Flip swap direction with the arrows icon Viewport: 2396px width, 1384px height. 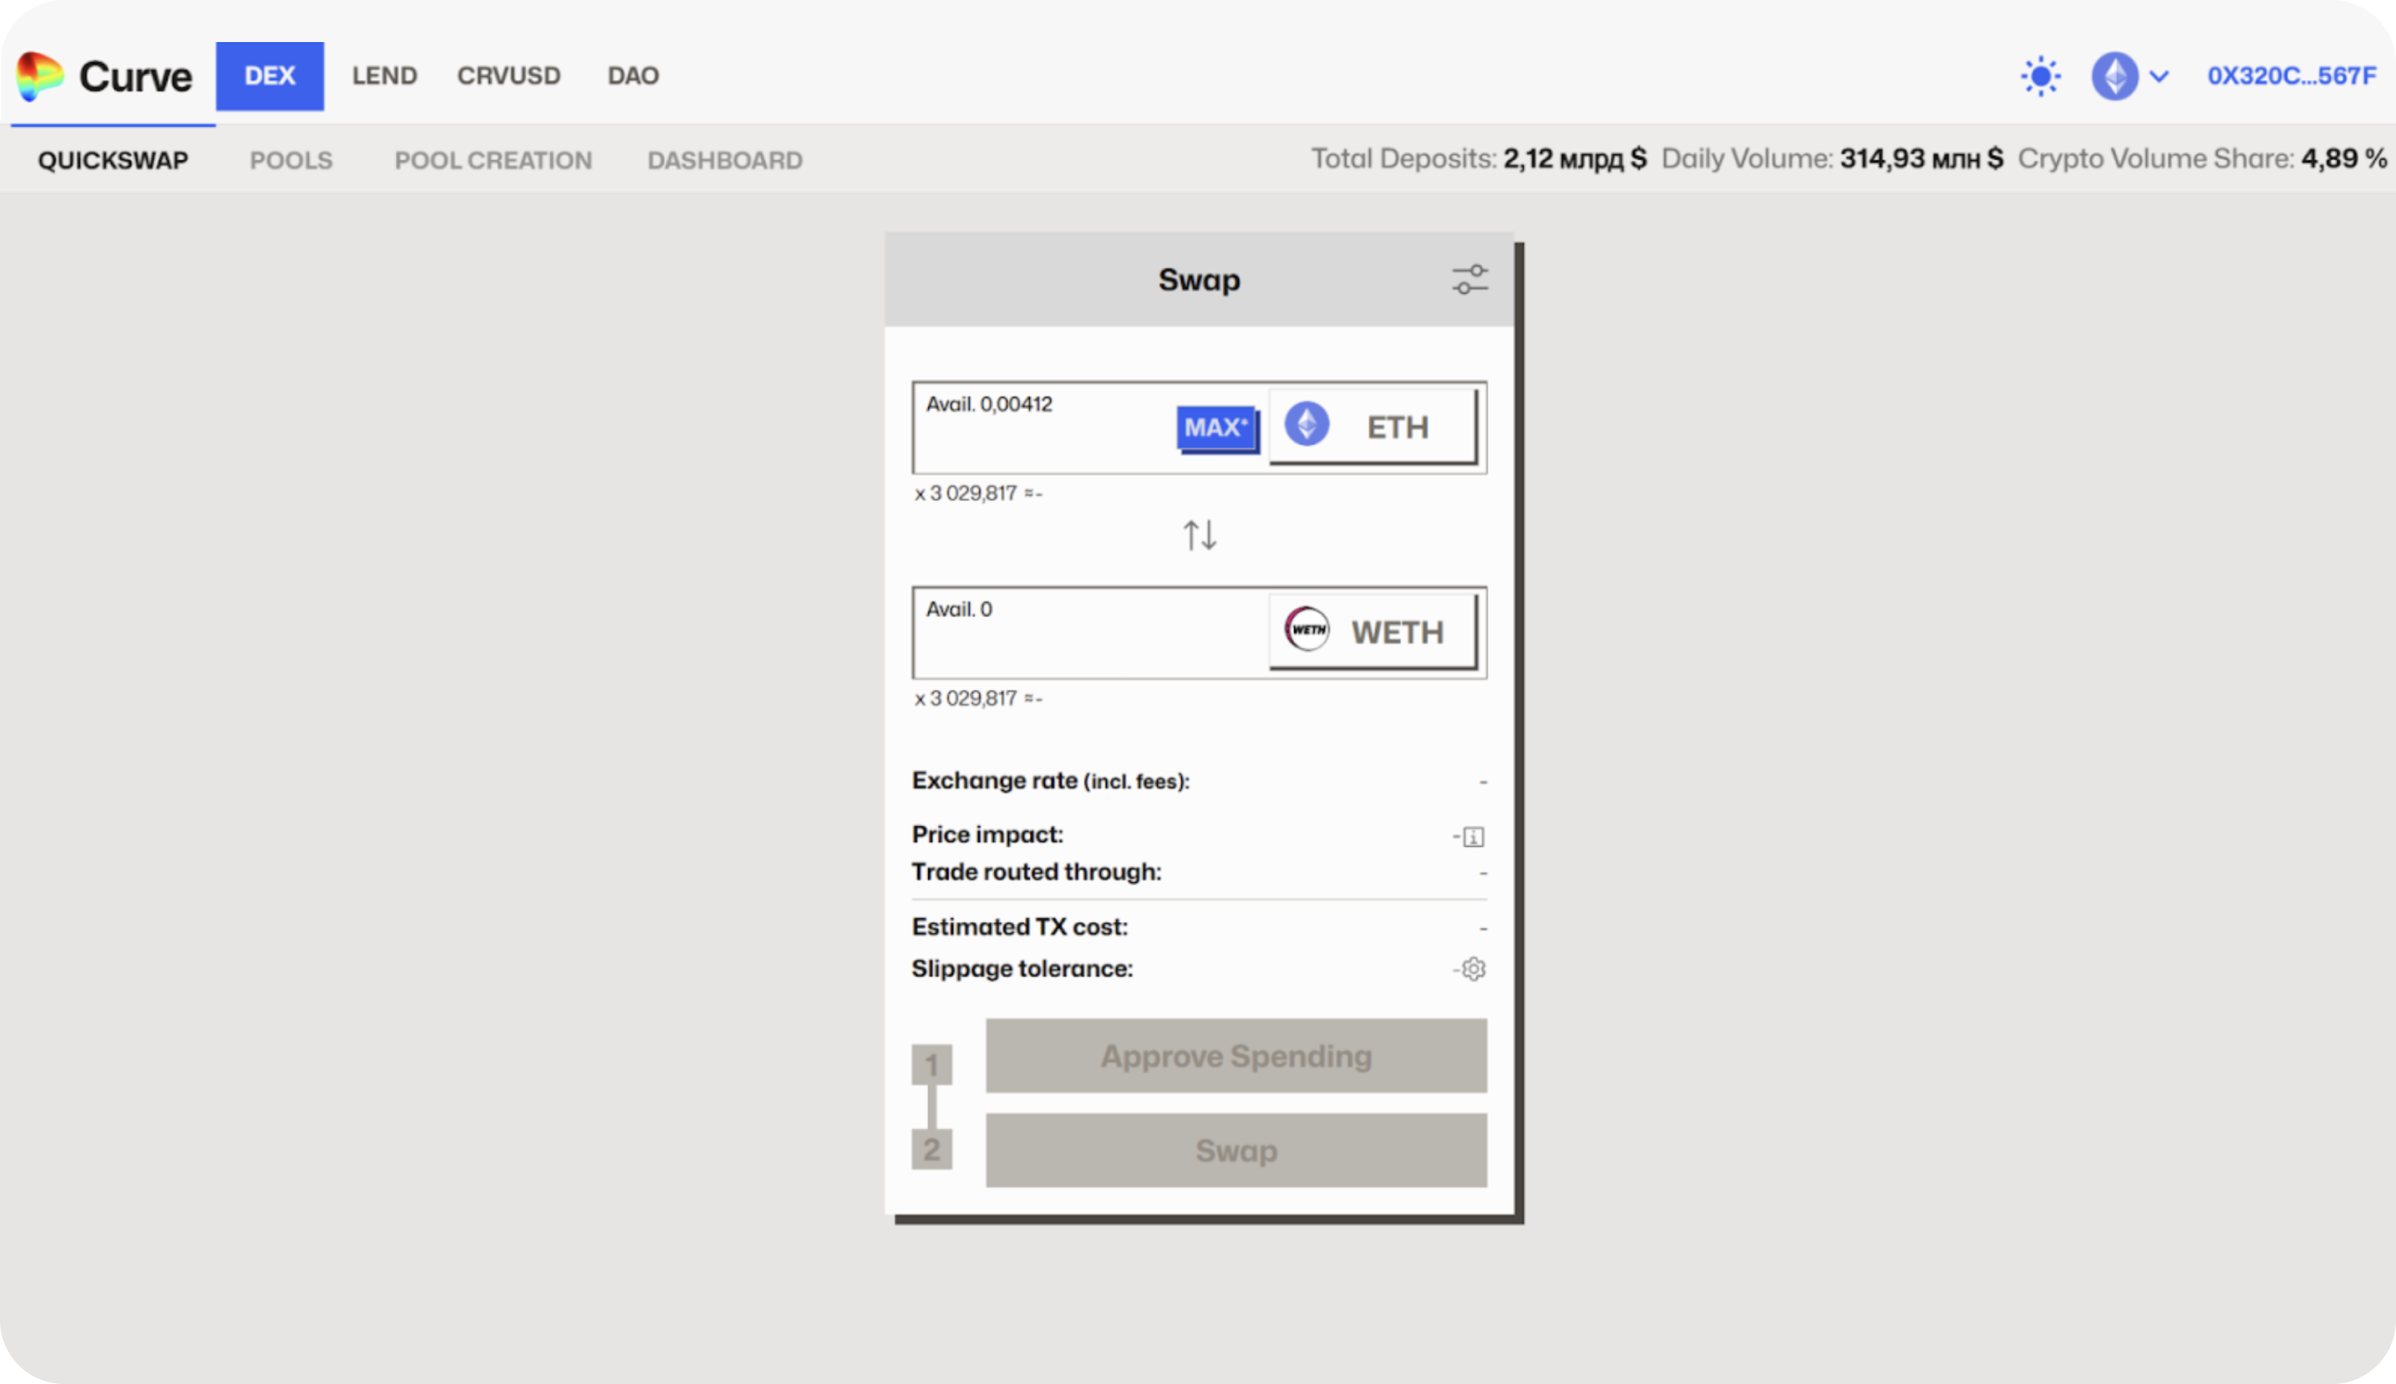[x=1199, y=535]
